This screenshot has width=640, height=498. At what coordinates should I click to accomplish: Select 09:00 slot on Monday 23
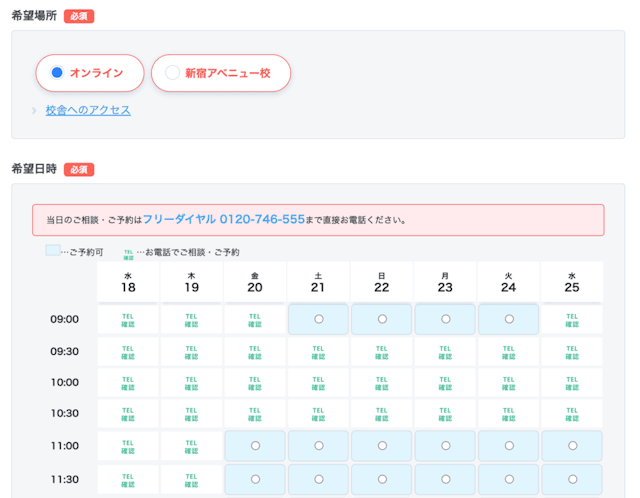[445, 319]
